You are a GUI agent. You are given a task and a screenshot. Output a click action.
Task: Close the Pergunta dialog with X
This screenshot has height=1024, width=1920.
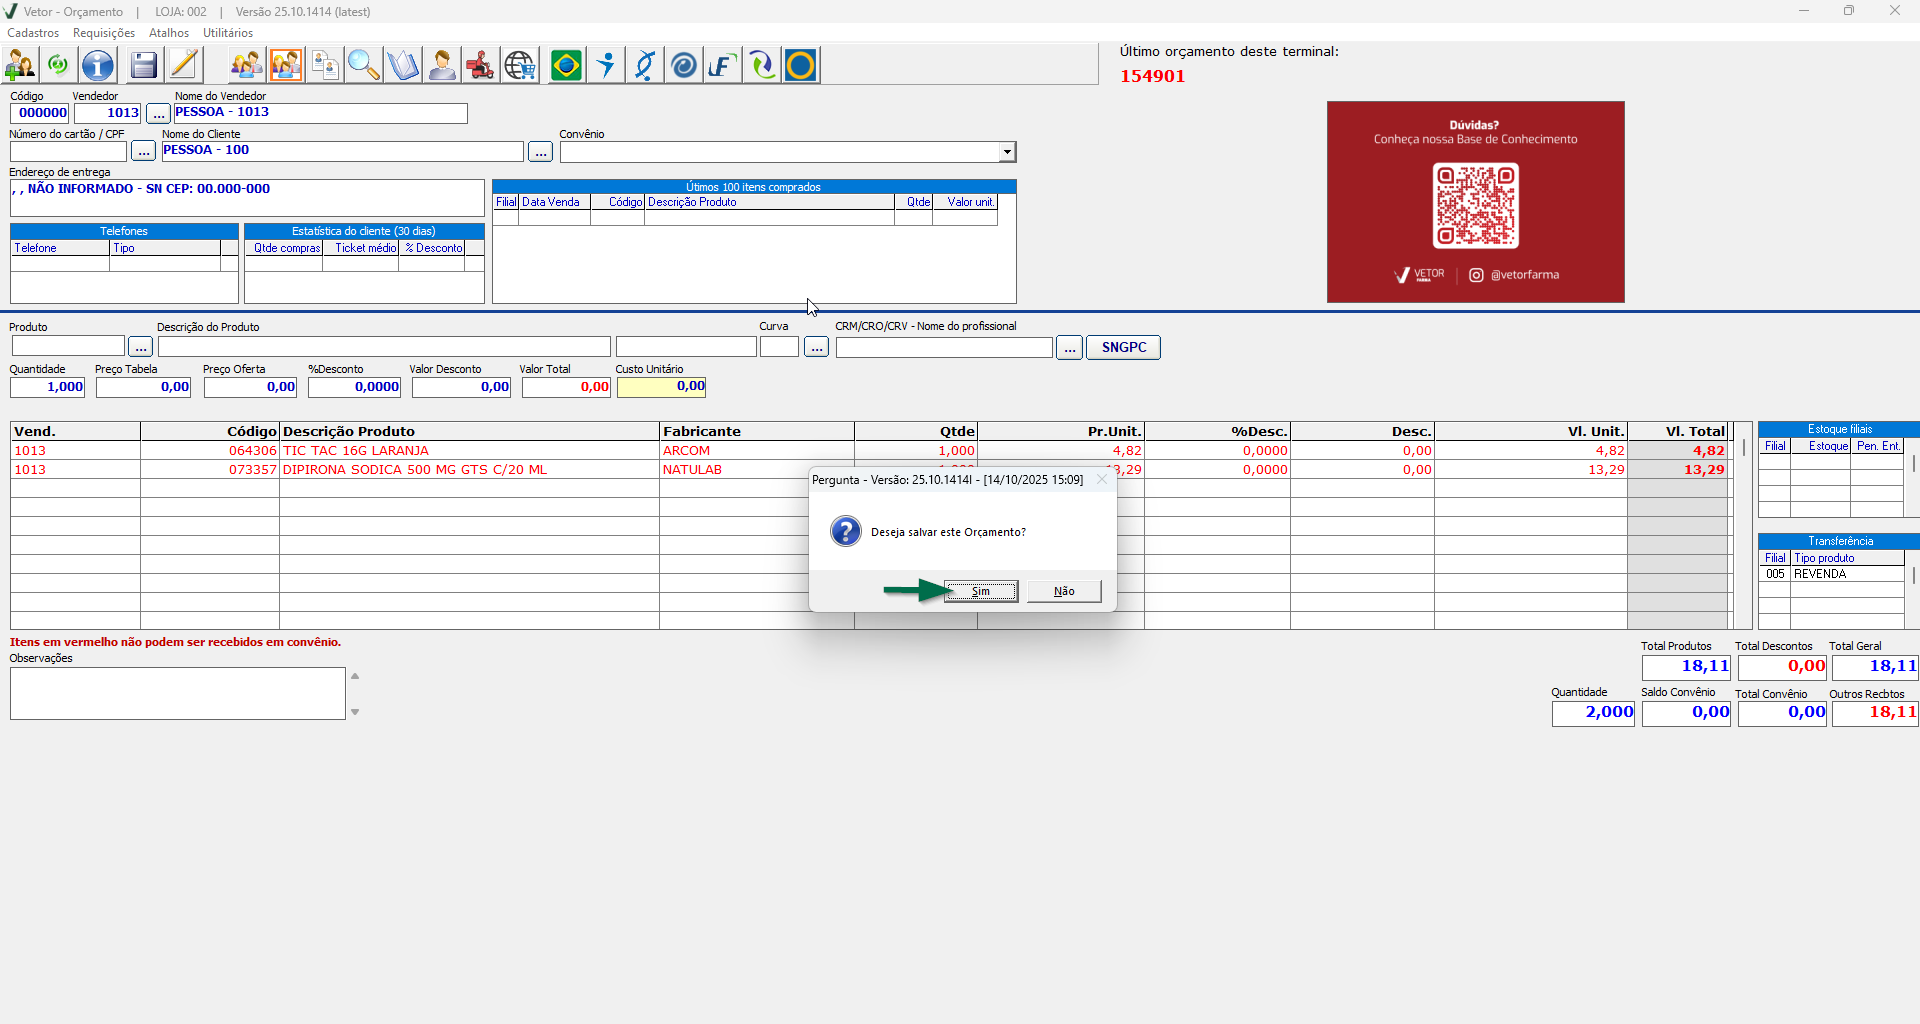pos(1102,480)
